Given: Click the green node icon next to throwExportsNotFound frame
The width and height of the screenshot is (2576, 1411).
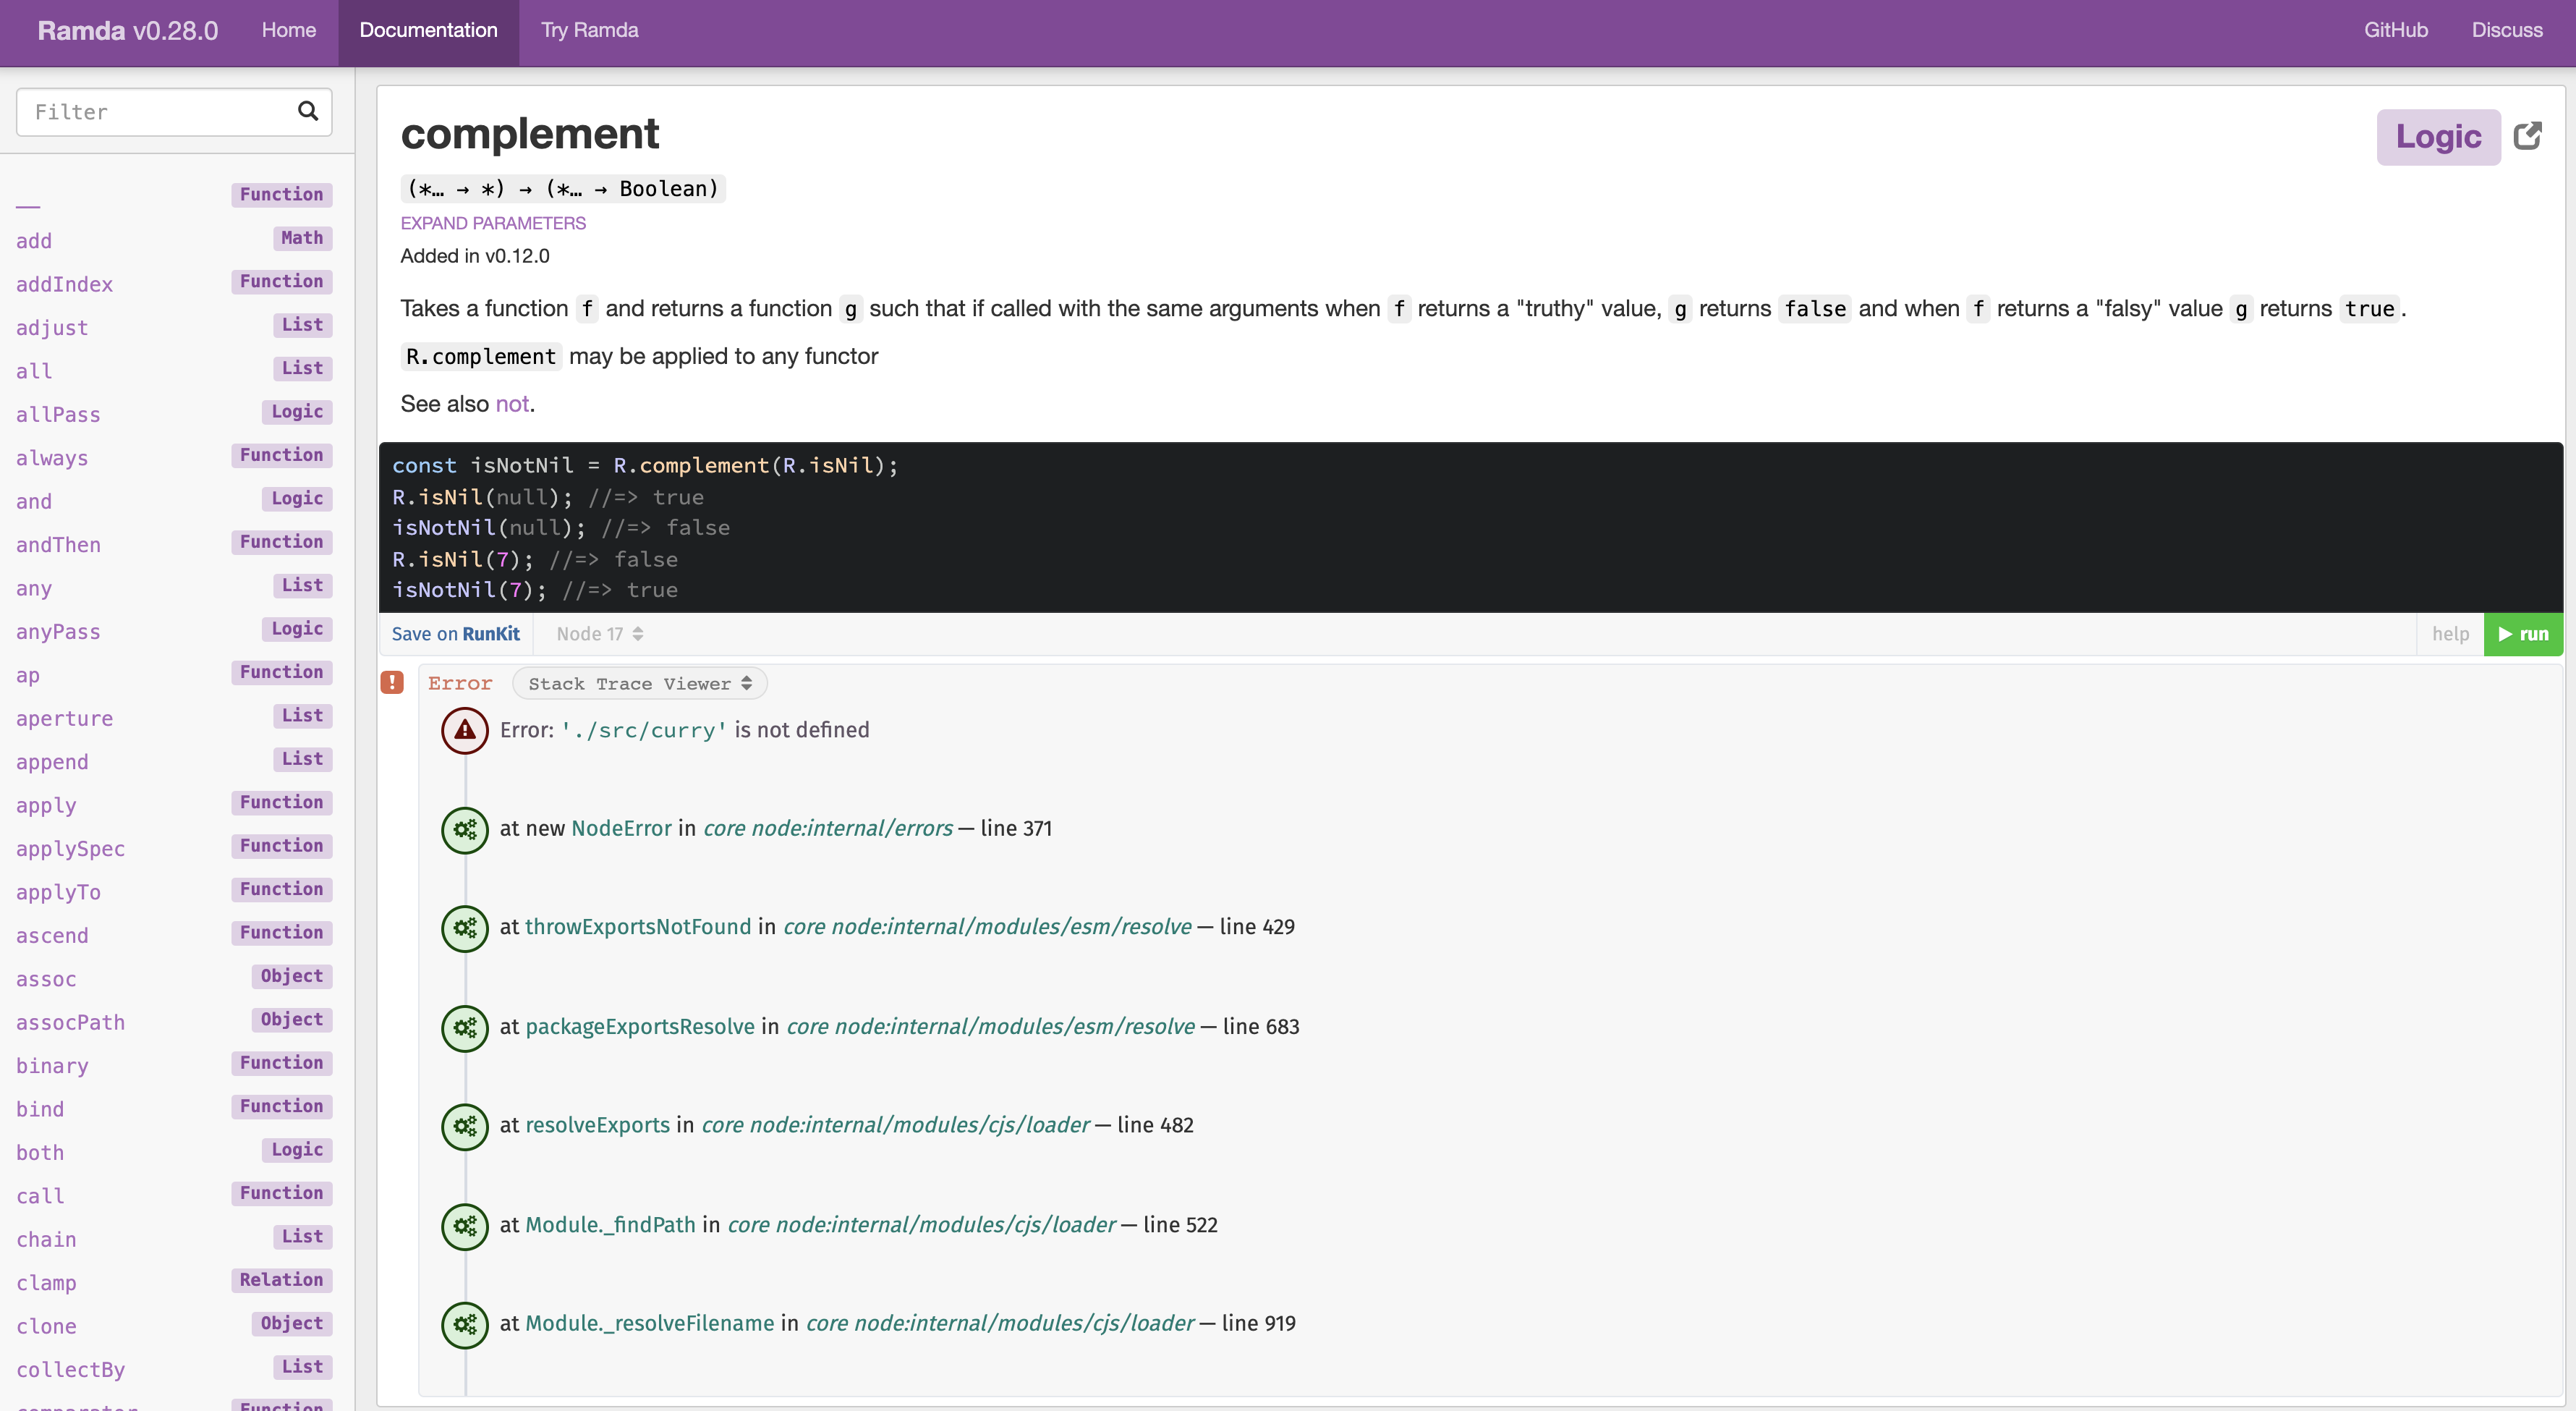Looking at the screenshot, I should point(464,928).
